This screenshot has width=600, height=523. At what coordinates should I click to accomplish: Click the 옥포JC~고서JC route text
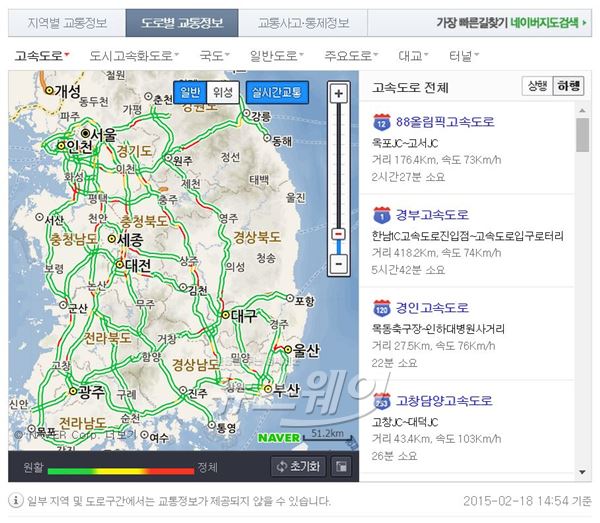[x=405, y=143]
